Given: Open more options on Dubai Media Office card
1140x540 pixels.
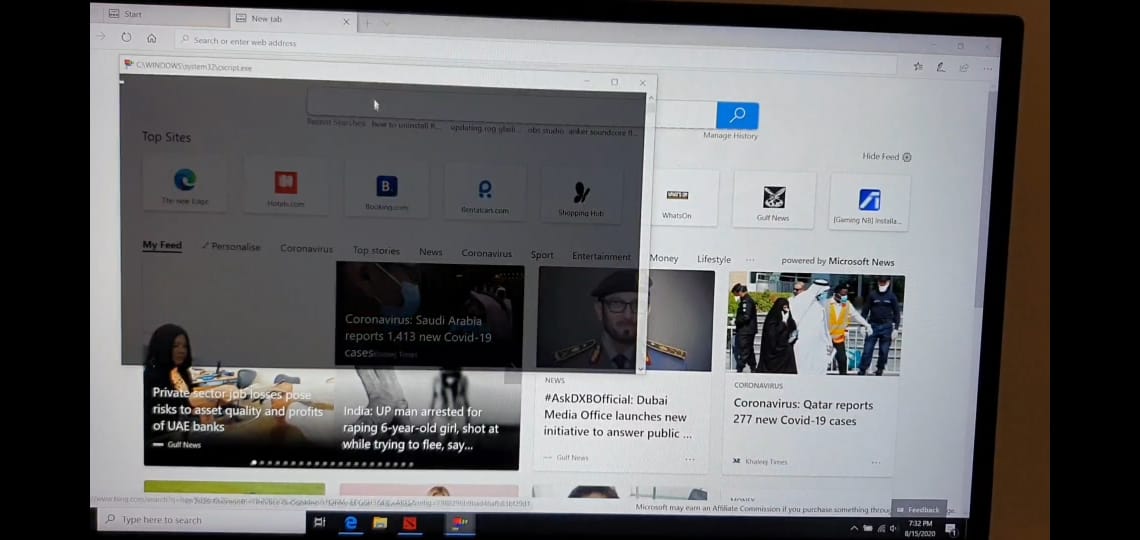Looking at the screenshot, I should tap(689, 459).
